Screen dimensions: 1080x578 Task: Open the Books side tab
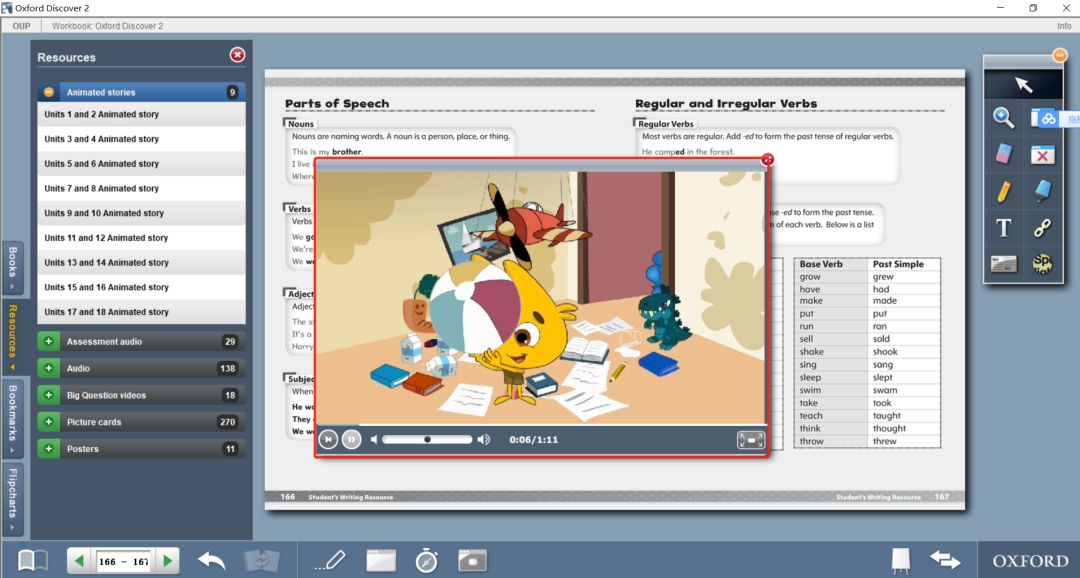pyautogui.click(x=12, y=268)
